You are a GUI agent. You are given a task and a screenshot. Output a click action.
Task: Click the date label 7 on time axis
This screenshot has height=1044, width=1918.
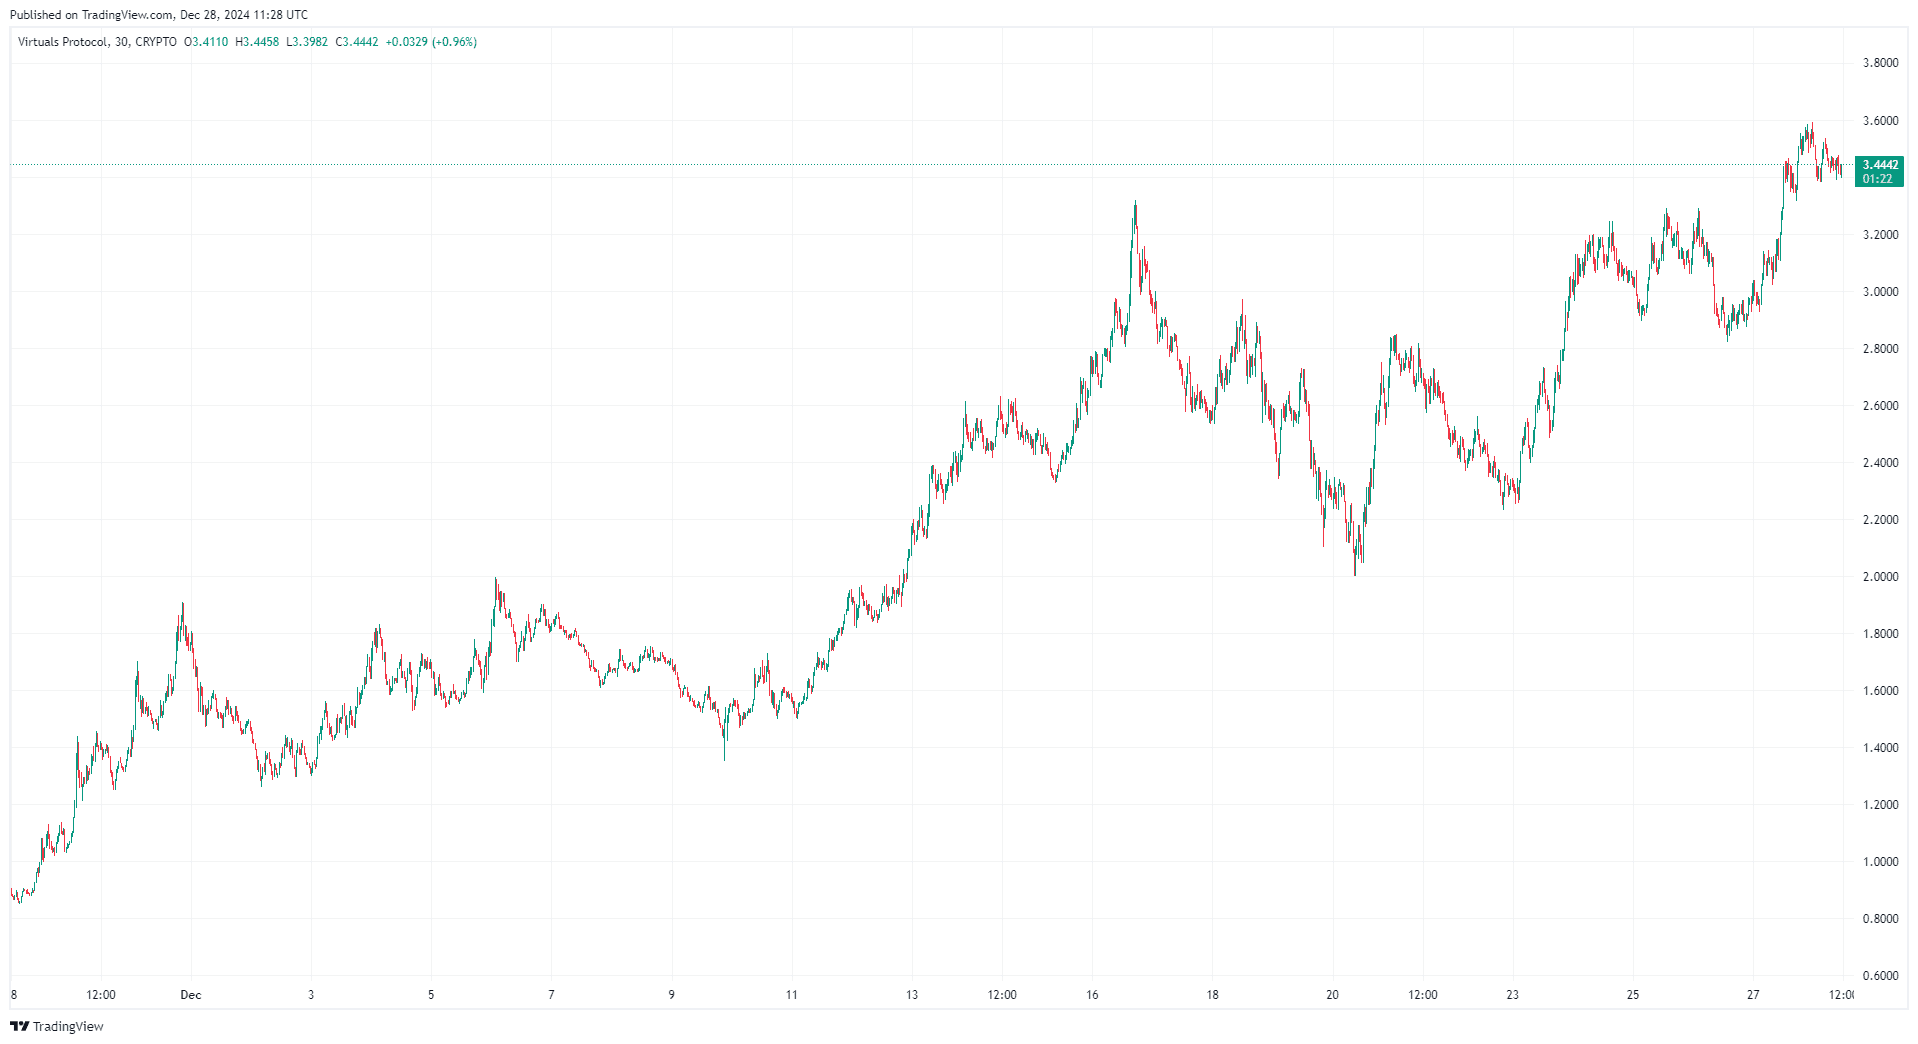[x=551, y=995]
